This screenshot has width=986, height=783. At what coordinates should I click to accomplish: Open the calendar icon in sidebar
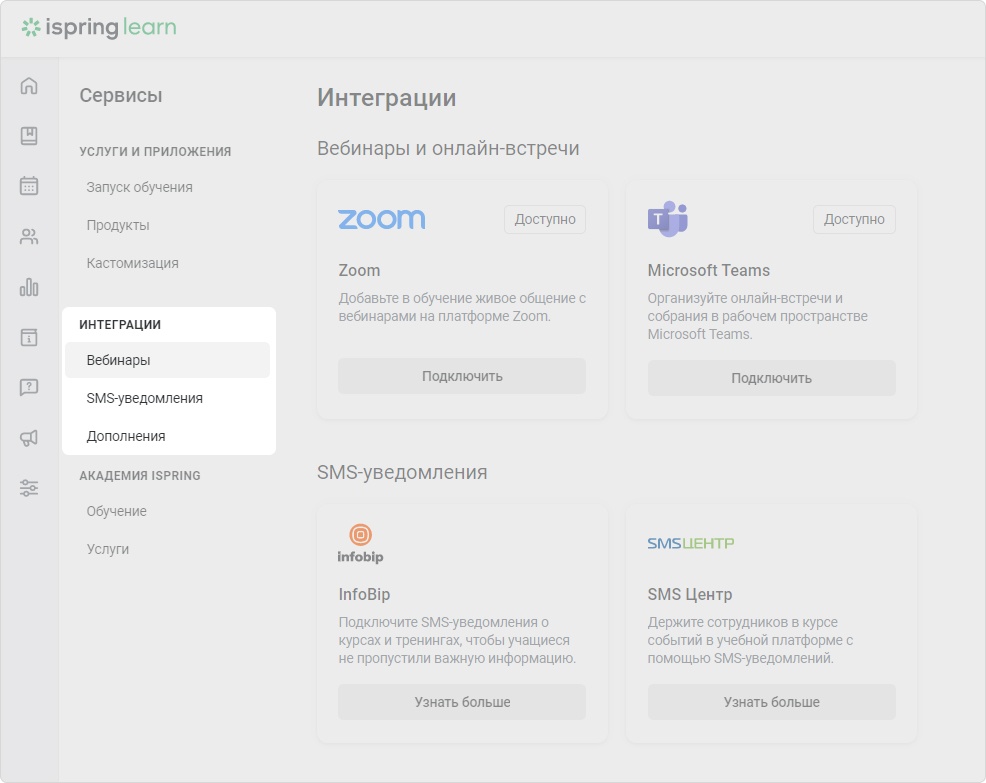(29, 186)
